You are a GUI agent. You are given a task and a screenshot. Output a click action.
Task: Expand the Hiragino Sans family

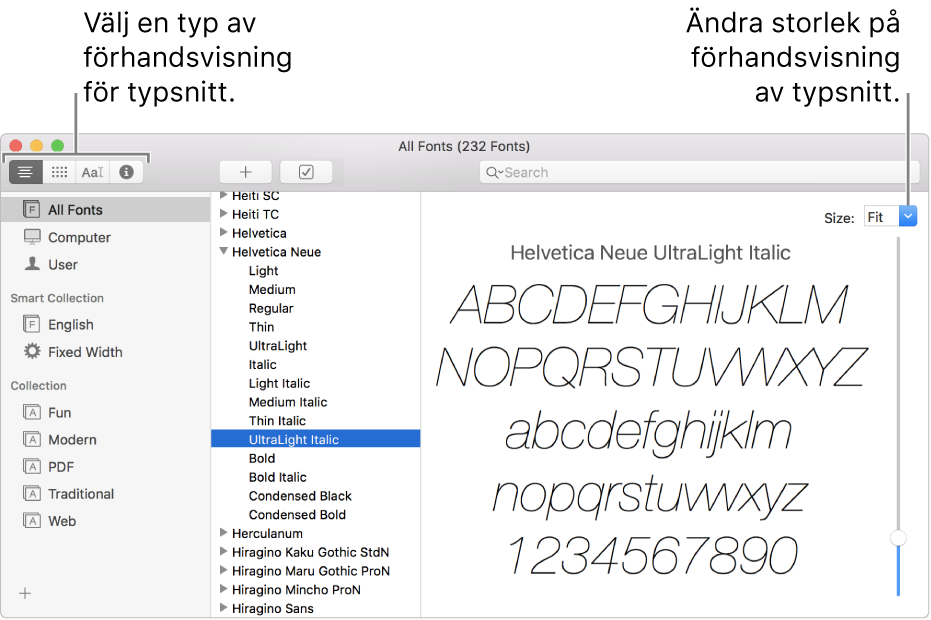tap(224, 608)
